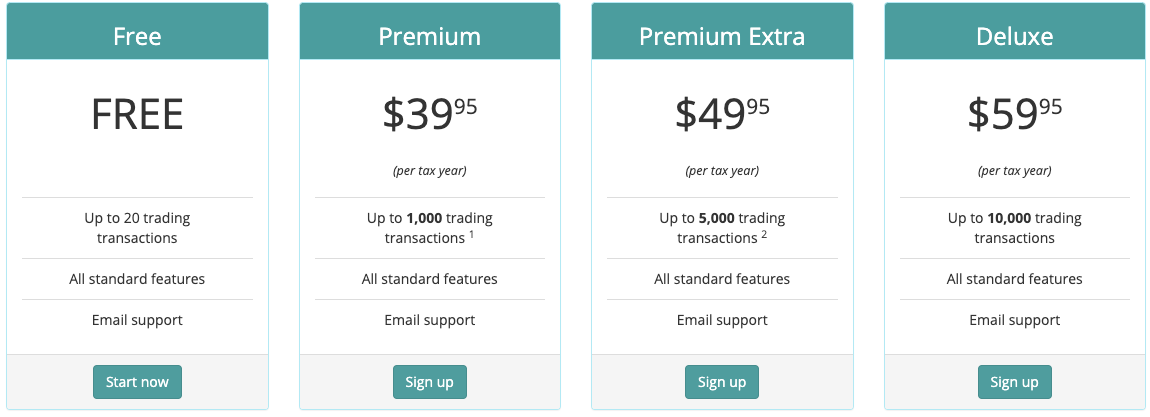Sign up for the Deluxe plan
The width and height of the screenshot is (1150, 417).
1014,382
